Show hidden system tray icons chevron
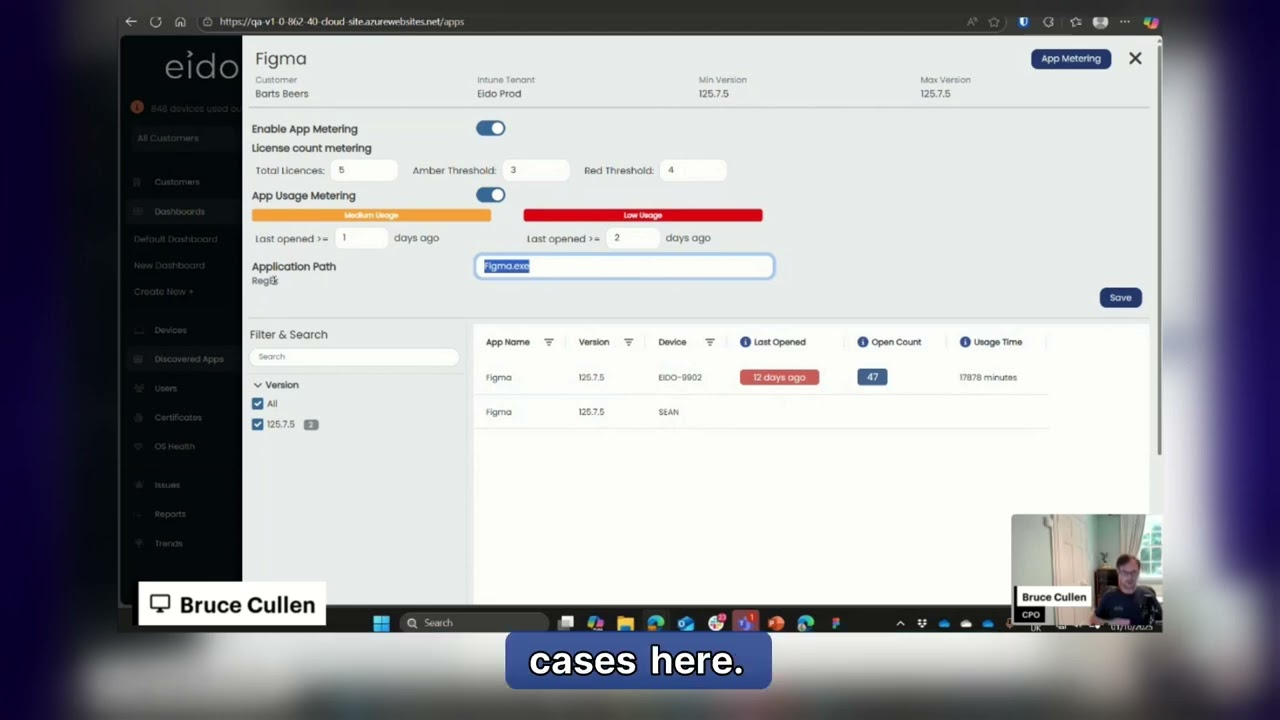The image size is (1280, 720). click(x=900, y=623)
